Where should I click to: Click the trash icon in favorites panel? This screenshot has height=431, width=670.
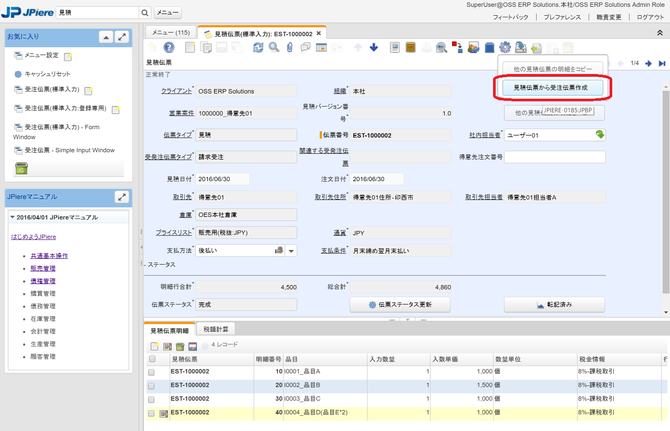tap(21, 168)
